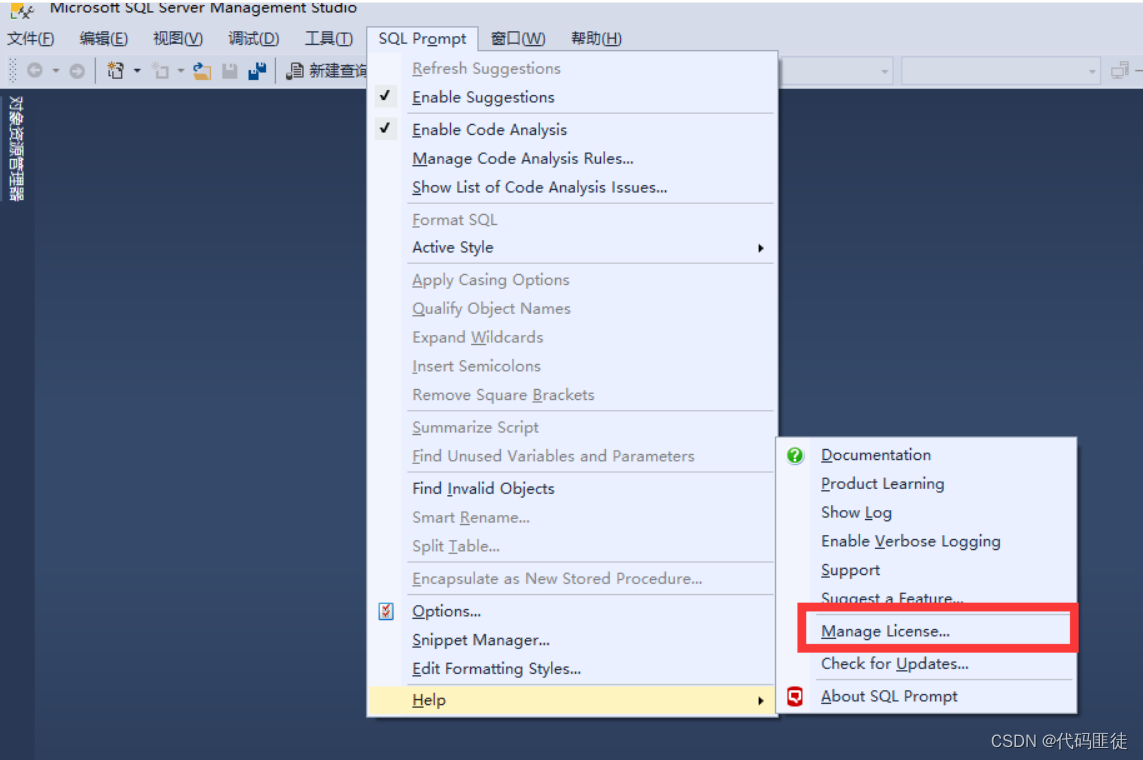This screenshot has width=1143, height=760.
Task: Open the Back button history dropdown
Action: click(x=55, y=71)
